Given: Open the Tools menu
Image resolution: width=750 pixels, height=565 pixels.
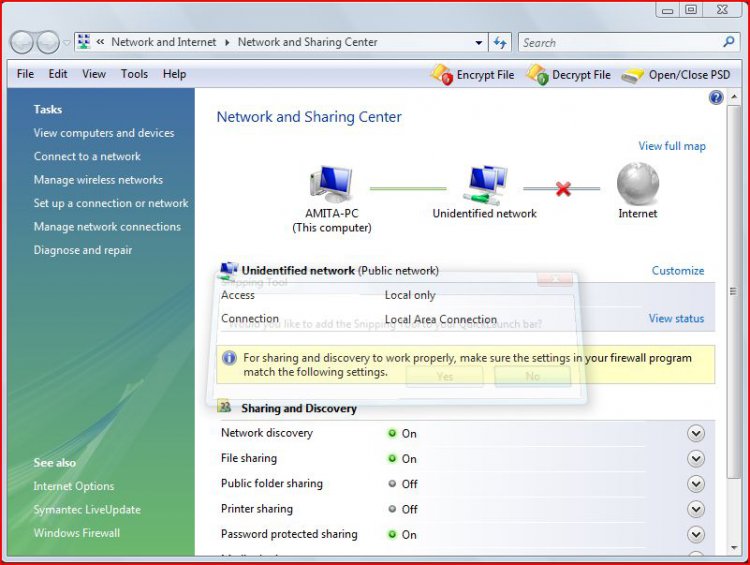Looking at the screenshot, I should tap(134, 74).
